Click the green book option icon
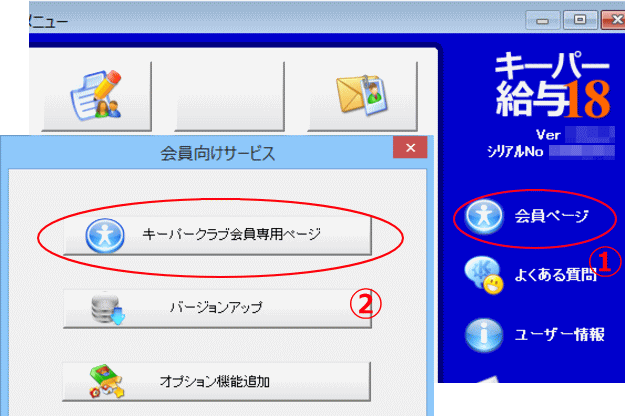This screenshot has height=416, width=625. pyautogui.click(x=106, y=381)
